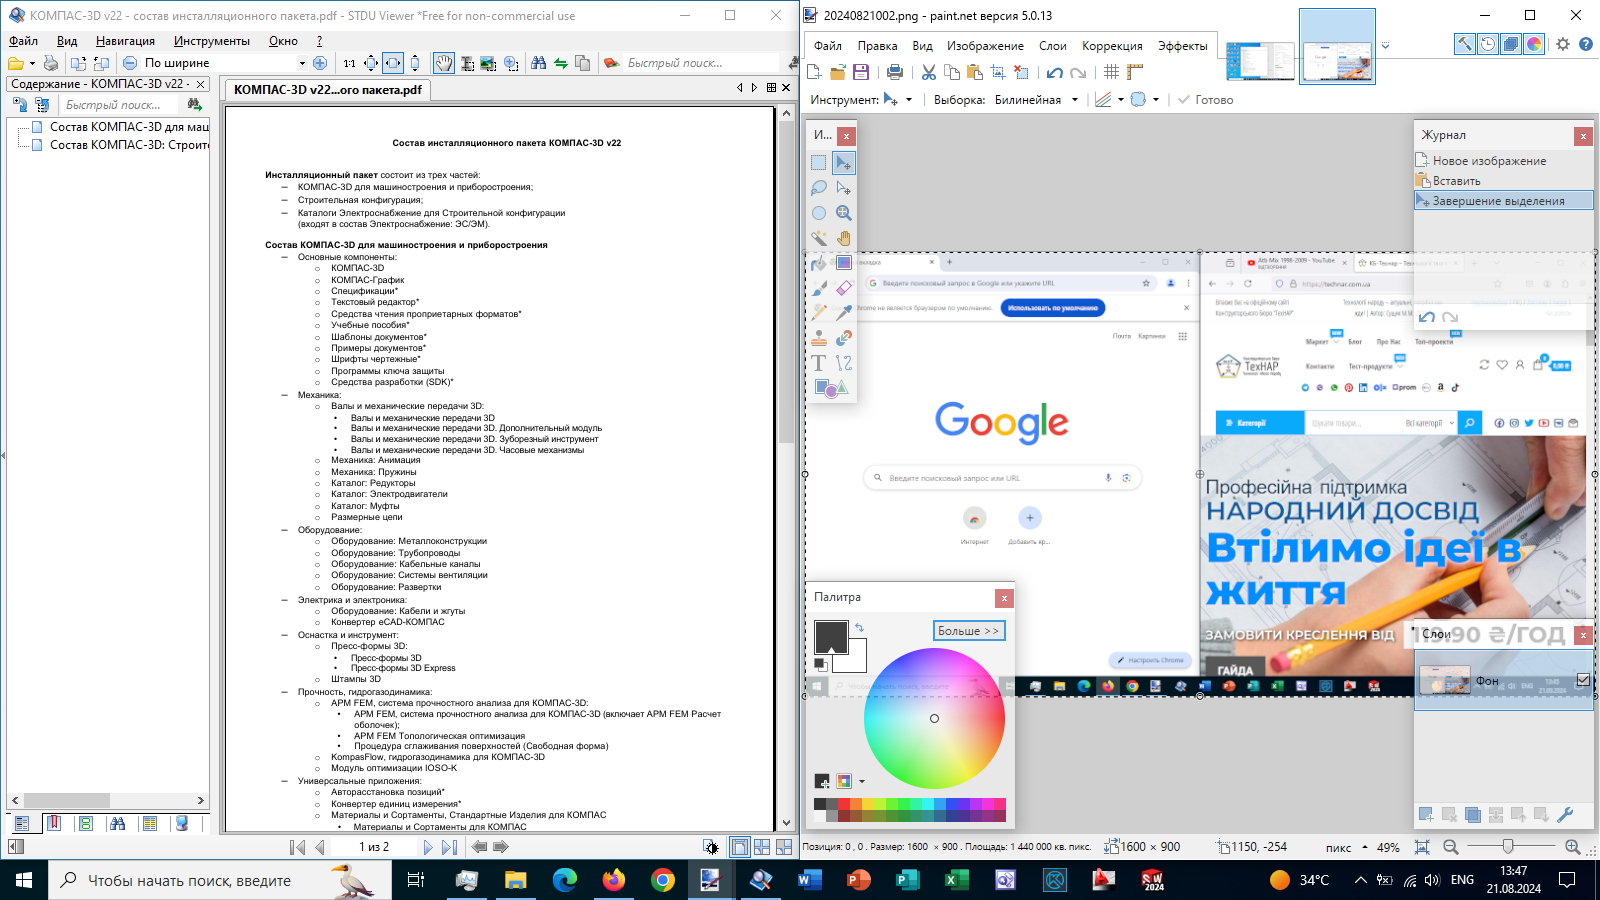Click the Undo arrow in paint.net toolbar
Image resolution: width=1600 pixels, height=900 pixels.
(x=1055, y=72)
